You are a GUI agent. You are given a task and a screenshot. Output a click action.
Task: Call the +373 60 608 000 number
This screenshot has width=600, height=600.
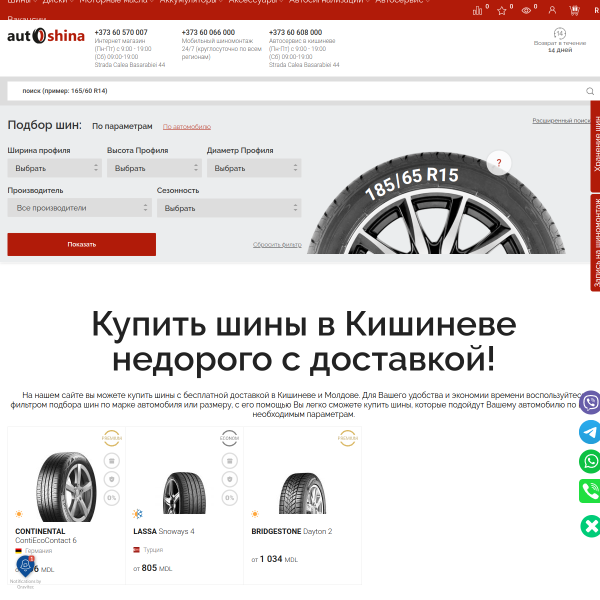295,33
